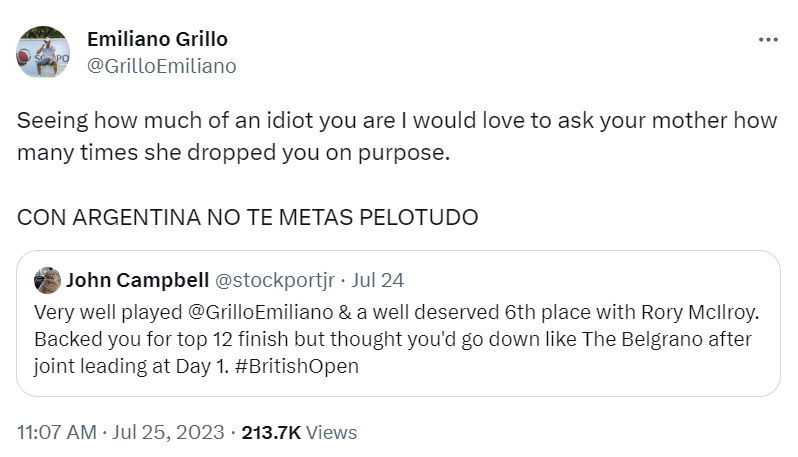
Task: Open the tweet's more options menu
Action: (x=767, y=40)
